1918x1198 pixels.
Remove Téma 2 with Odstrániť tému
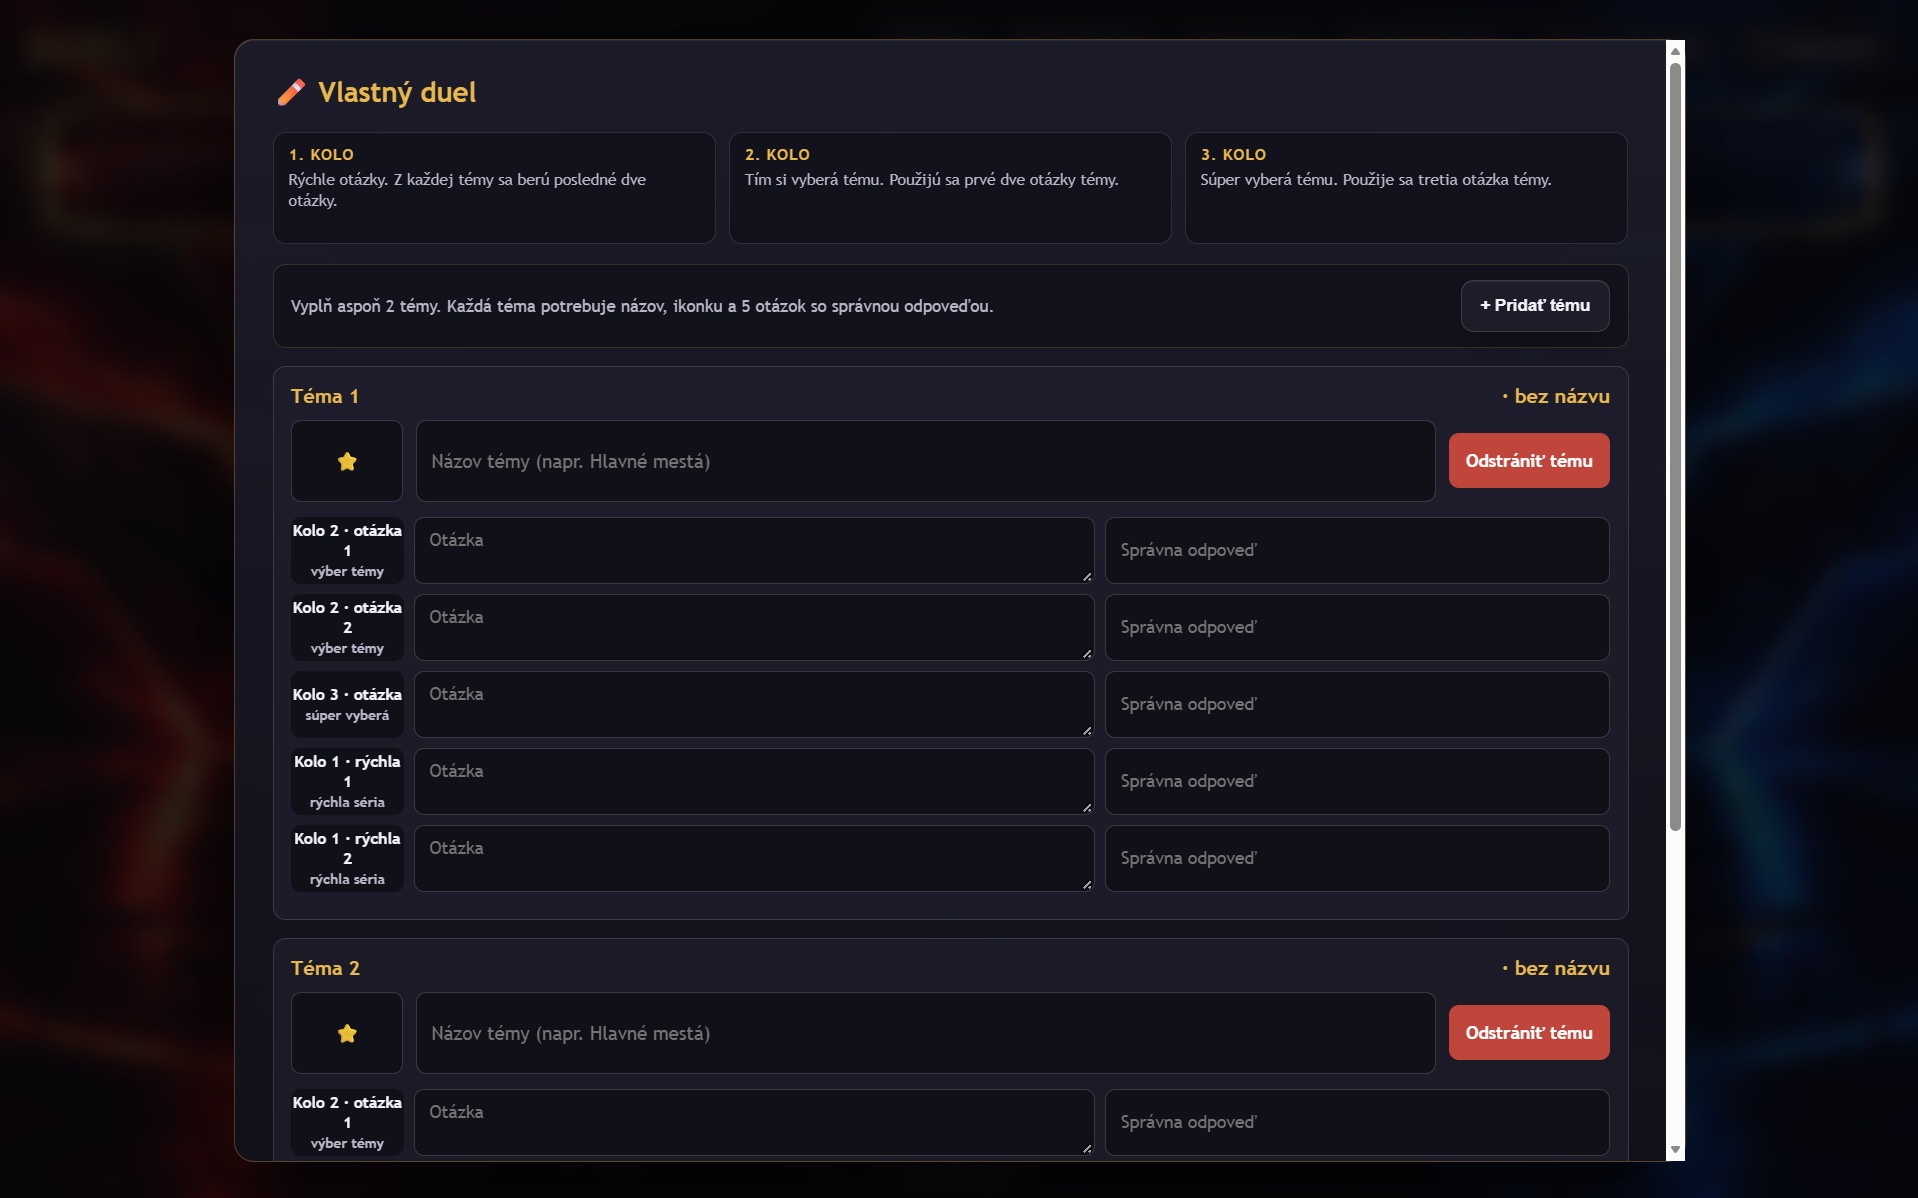point(1529,1033)
